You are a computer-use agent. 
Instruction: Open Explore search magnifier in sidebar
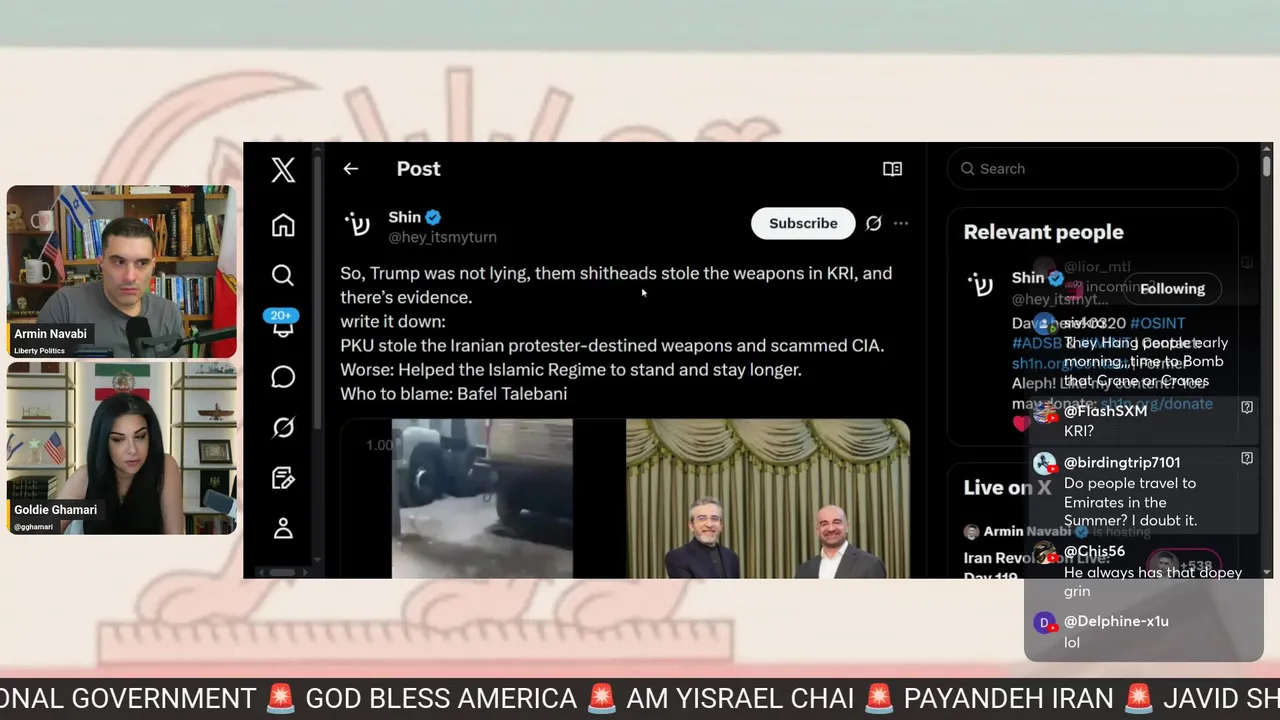[x=283, y=275]
